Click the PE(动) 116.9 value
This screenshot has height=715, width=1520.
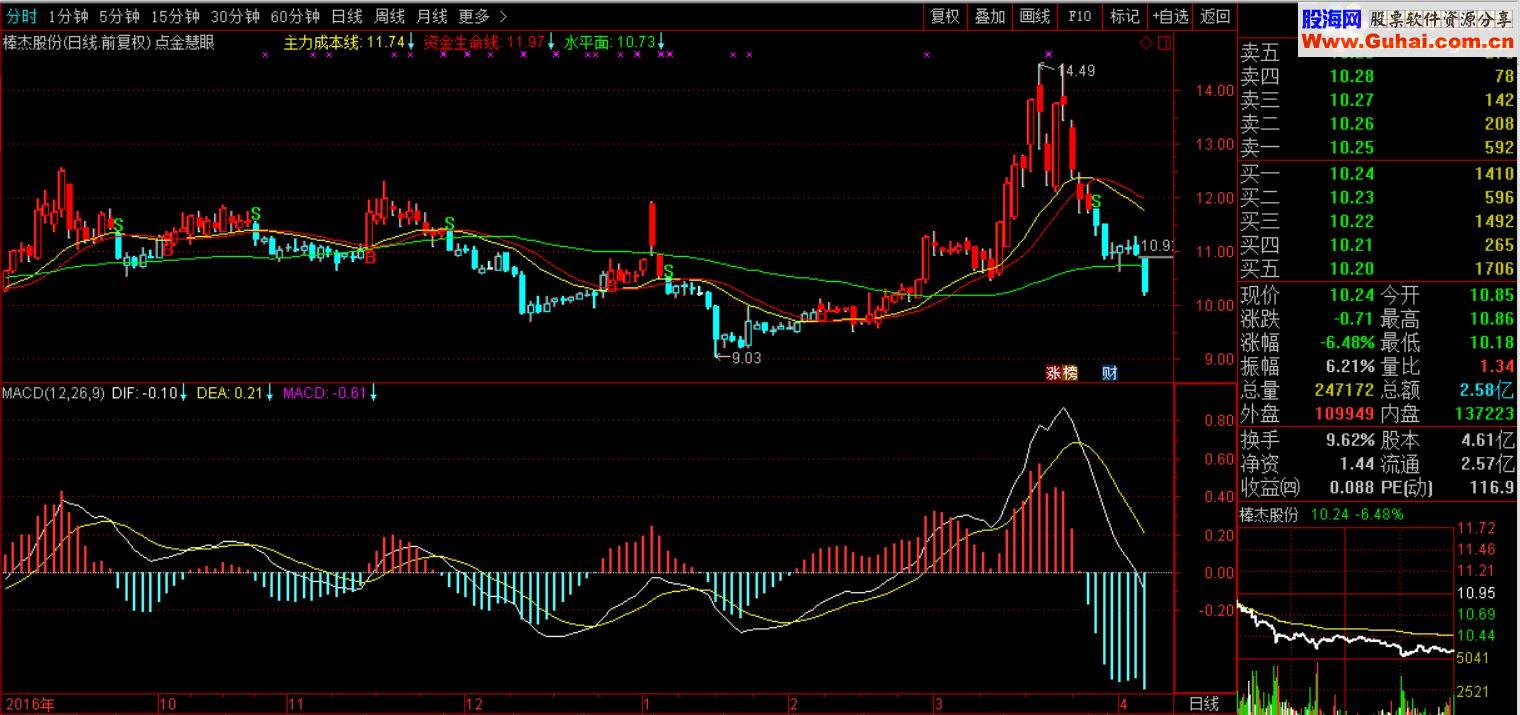pyautogui.click(x=1493, y=488)
